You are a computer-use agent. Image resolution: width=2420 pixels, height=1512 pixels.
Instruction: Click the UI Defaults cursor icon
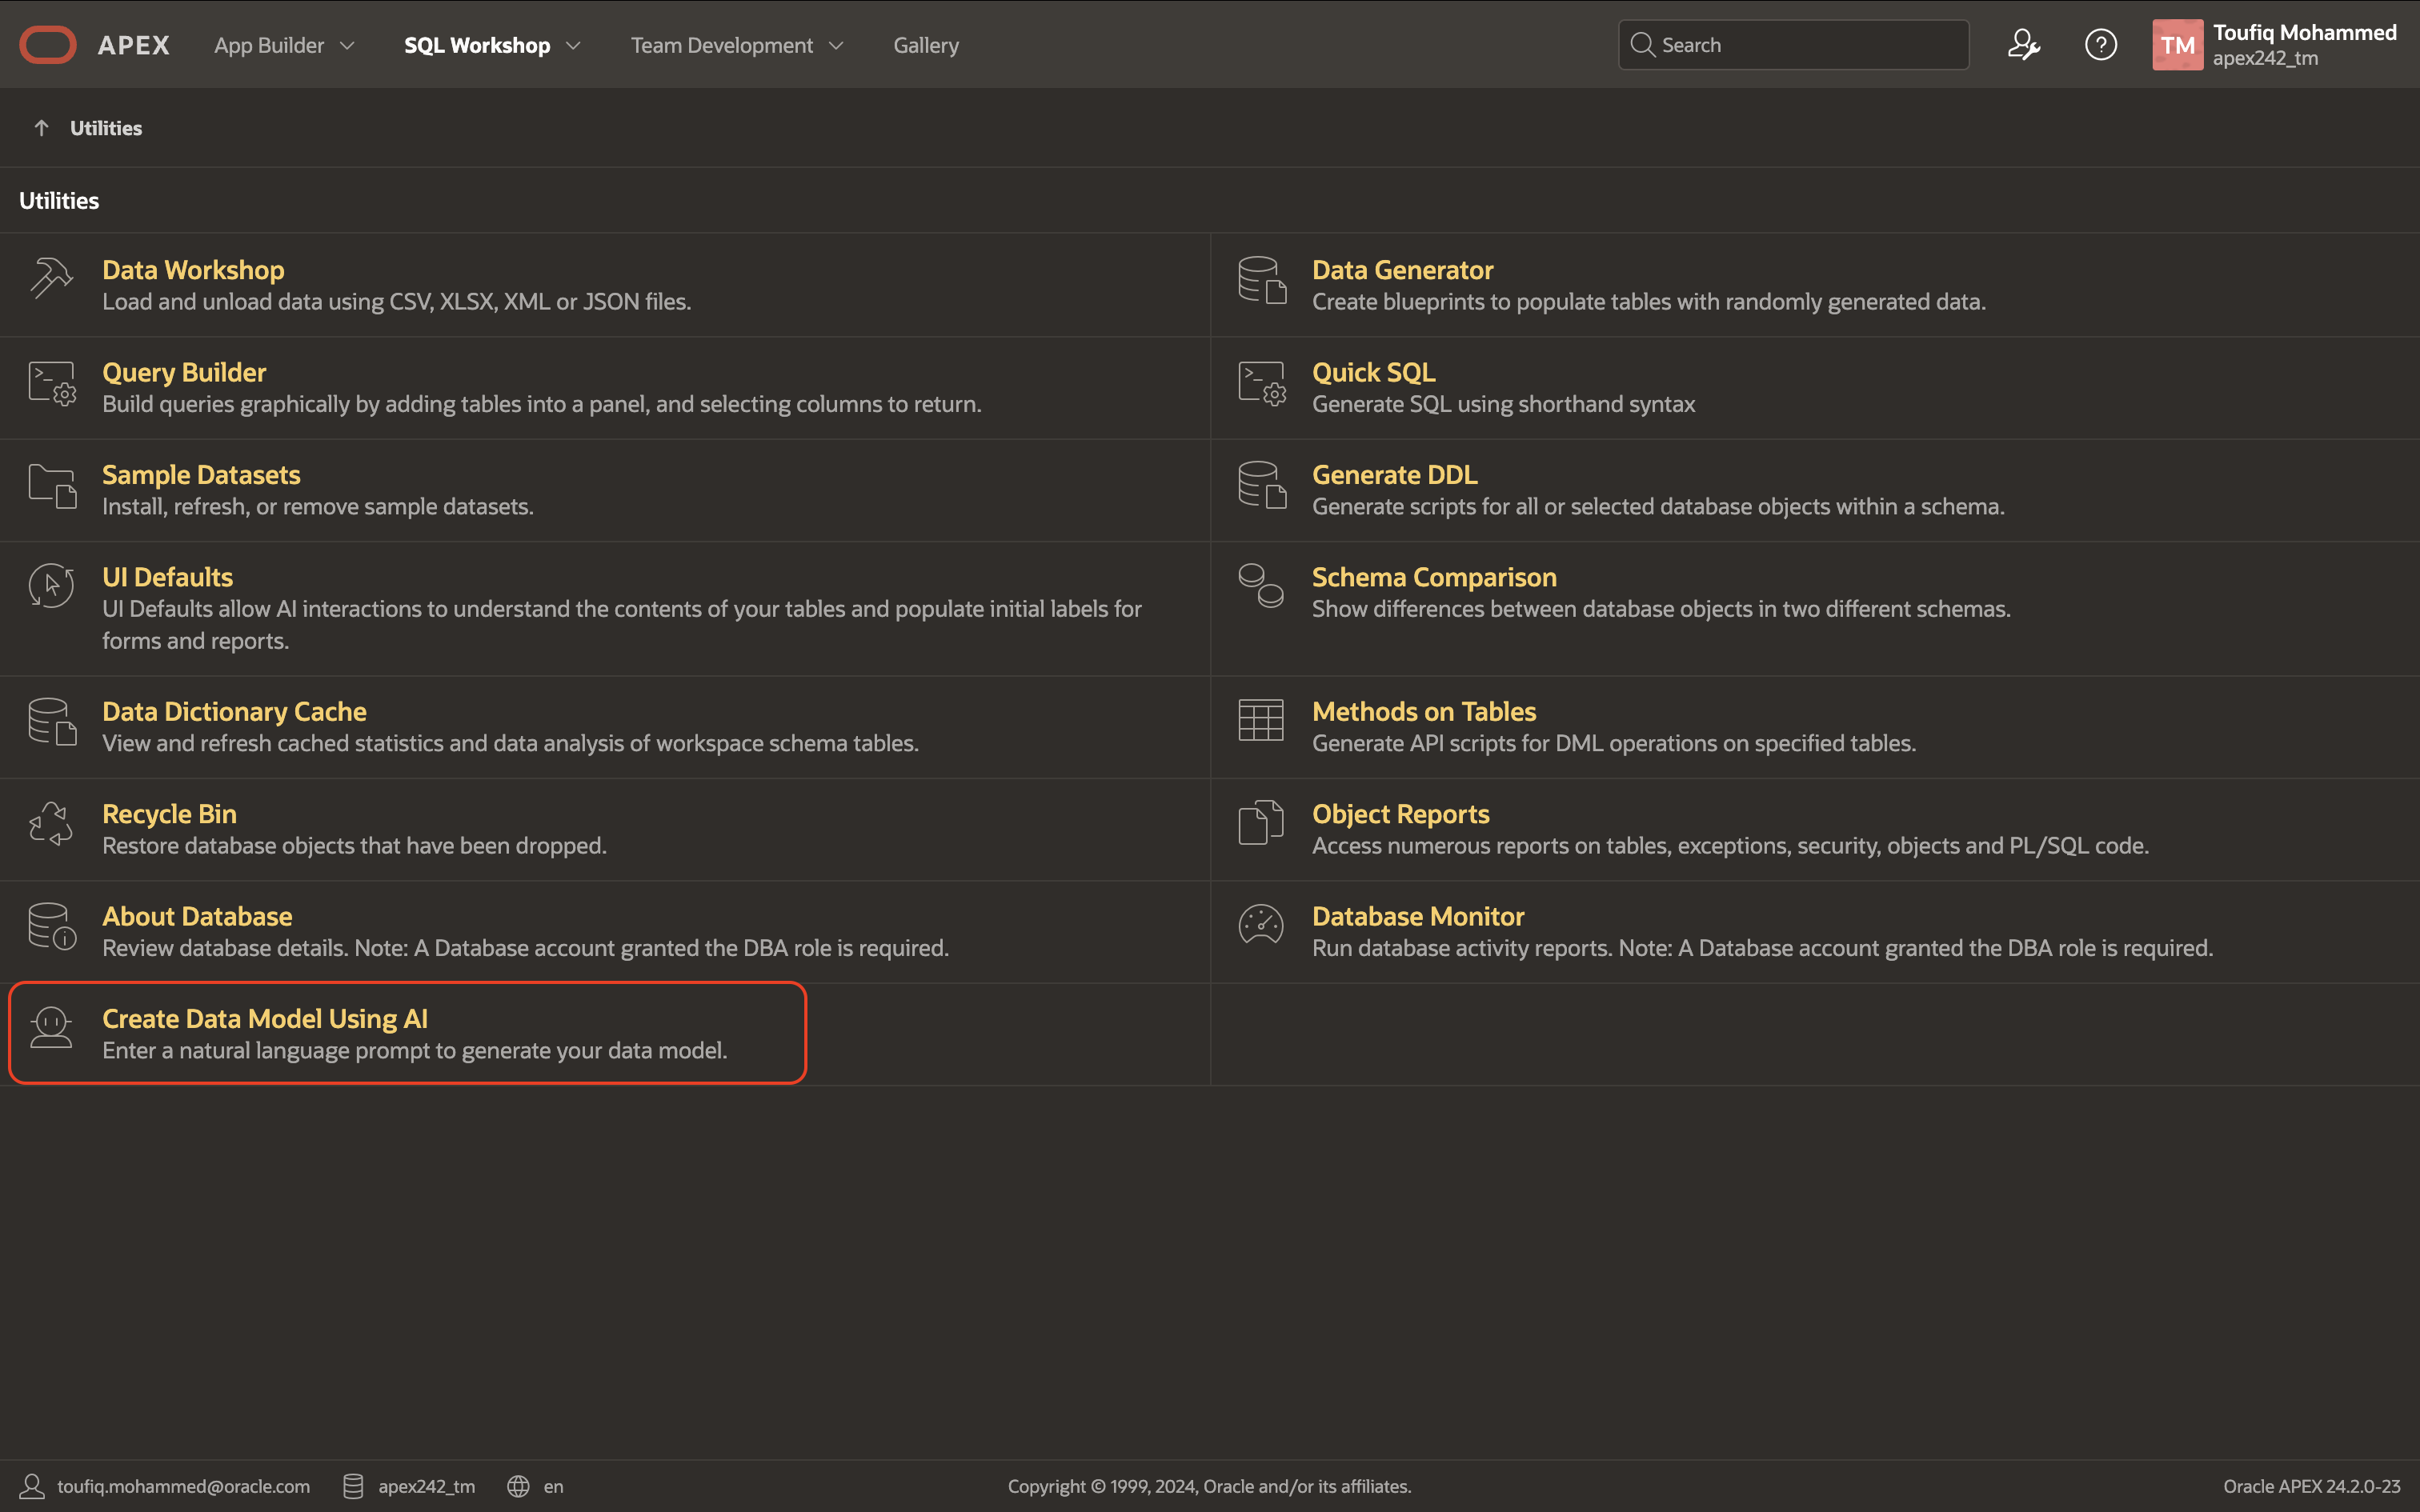[x=51, y=587]
